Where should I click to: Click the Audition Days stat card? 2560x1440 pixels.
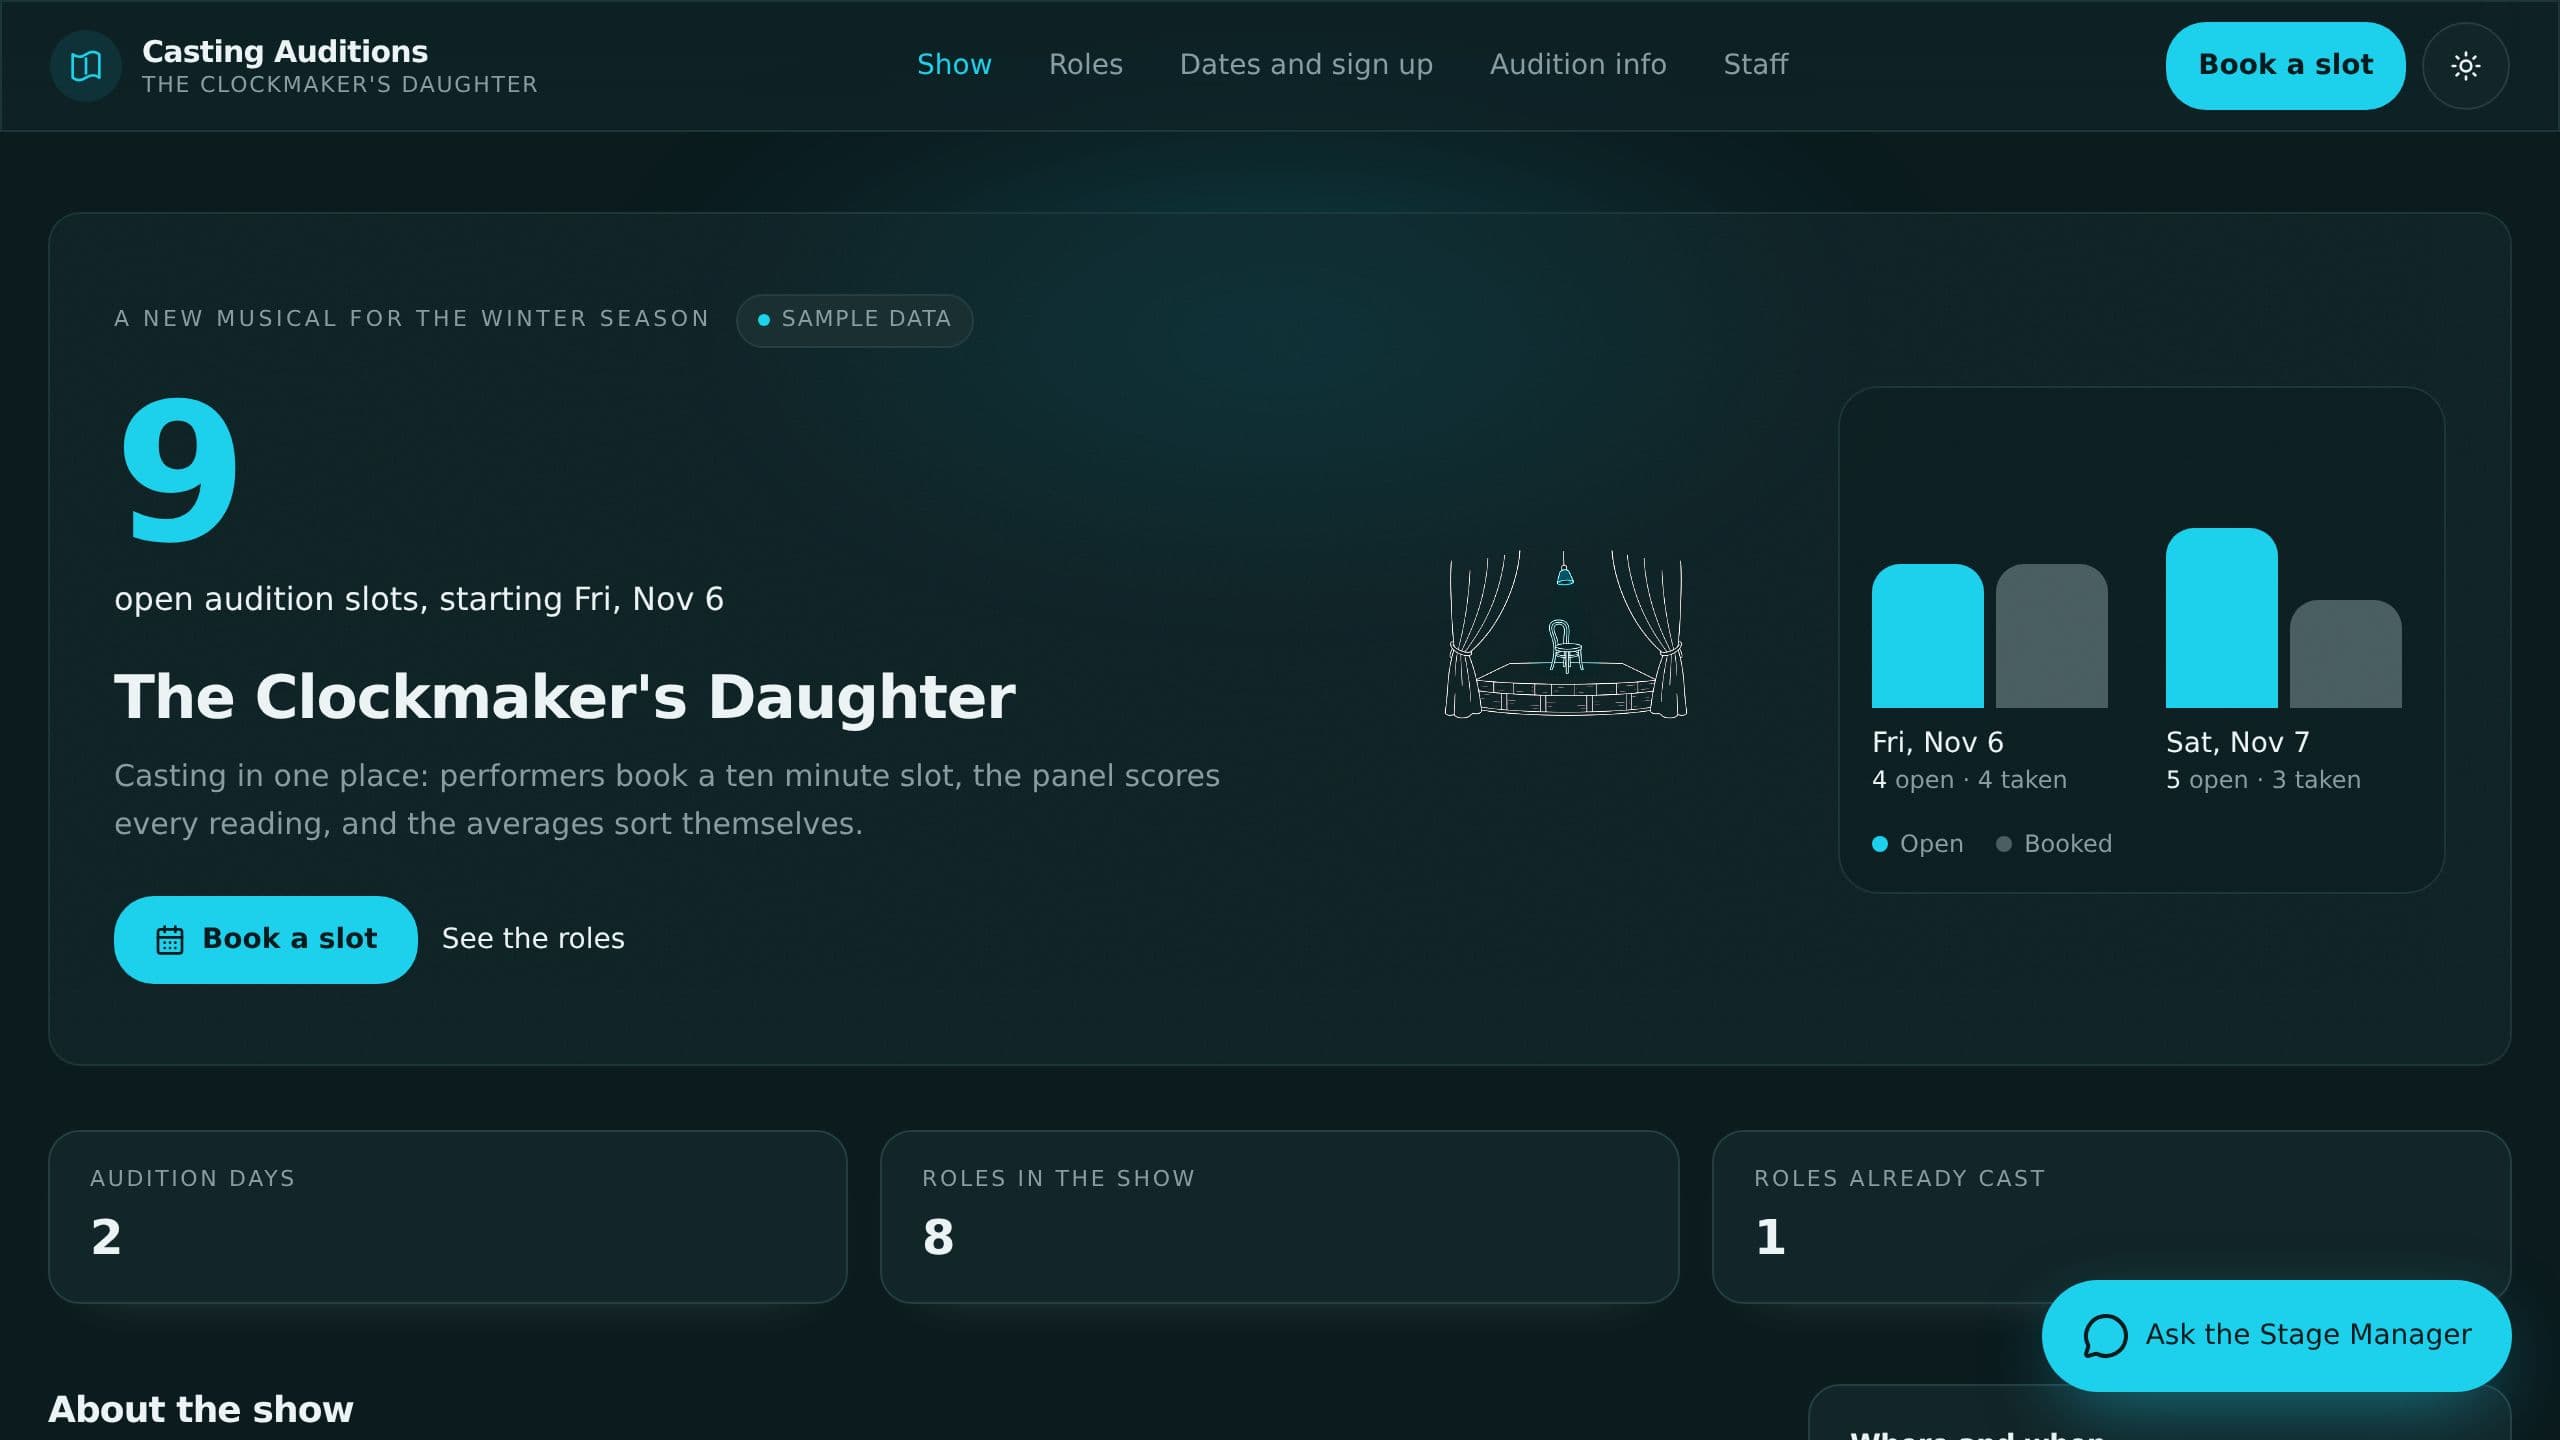tap(448, 1217)
